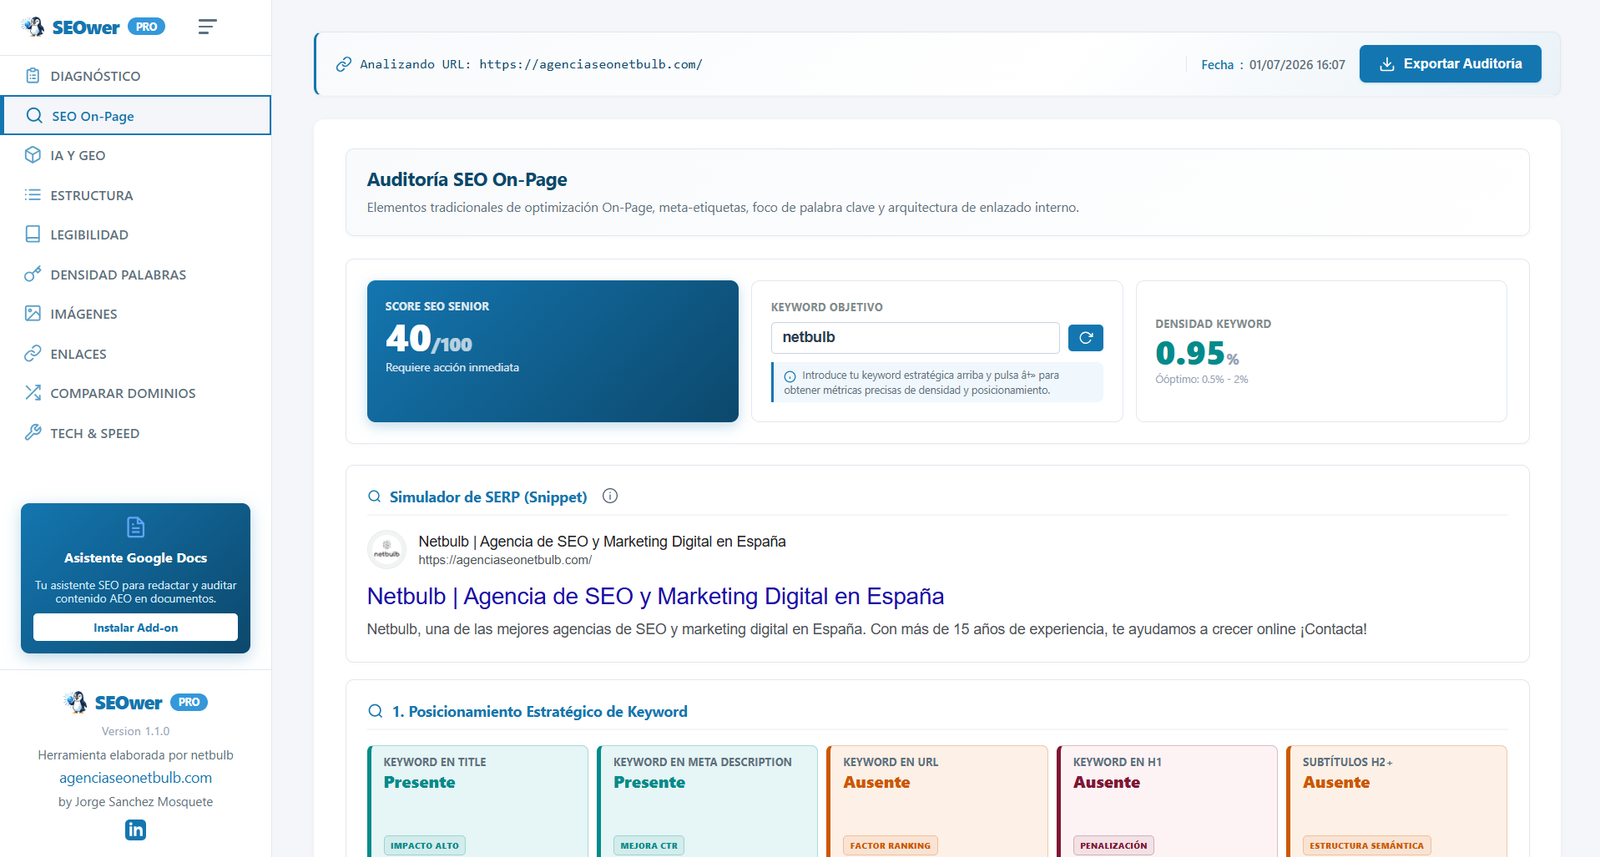Viewport: 1600px width, 857px height.
Task: Click the Google Docs document icon
Action: coord(136,527)
